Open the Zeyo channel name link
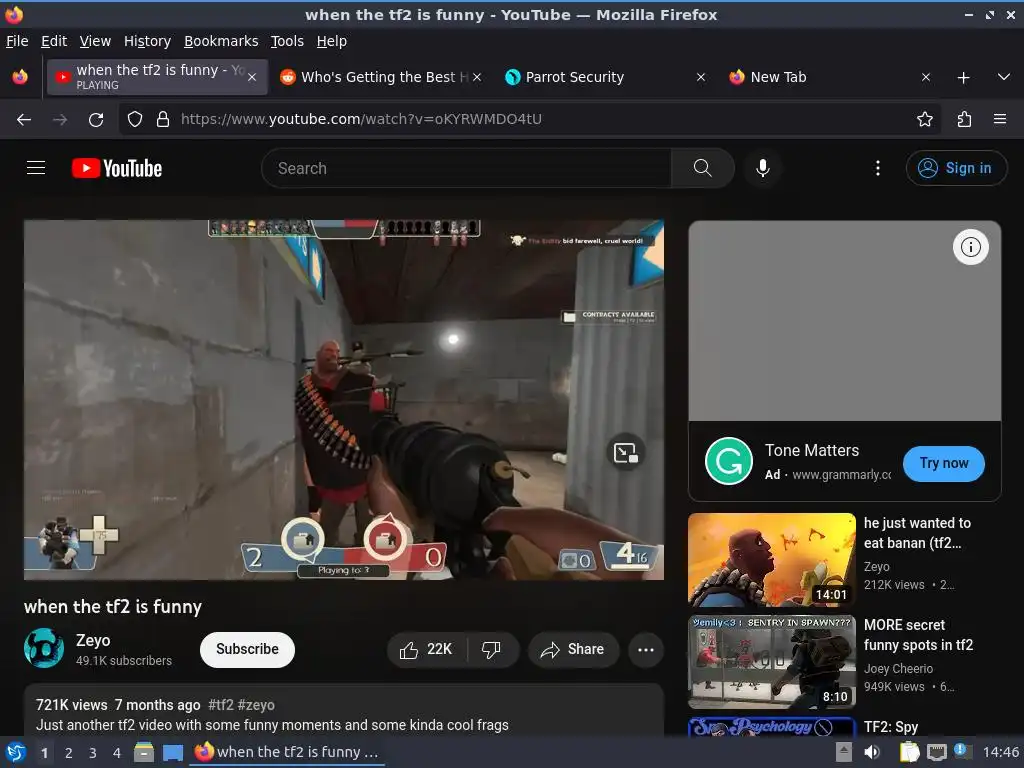 tap(93, 640)
